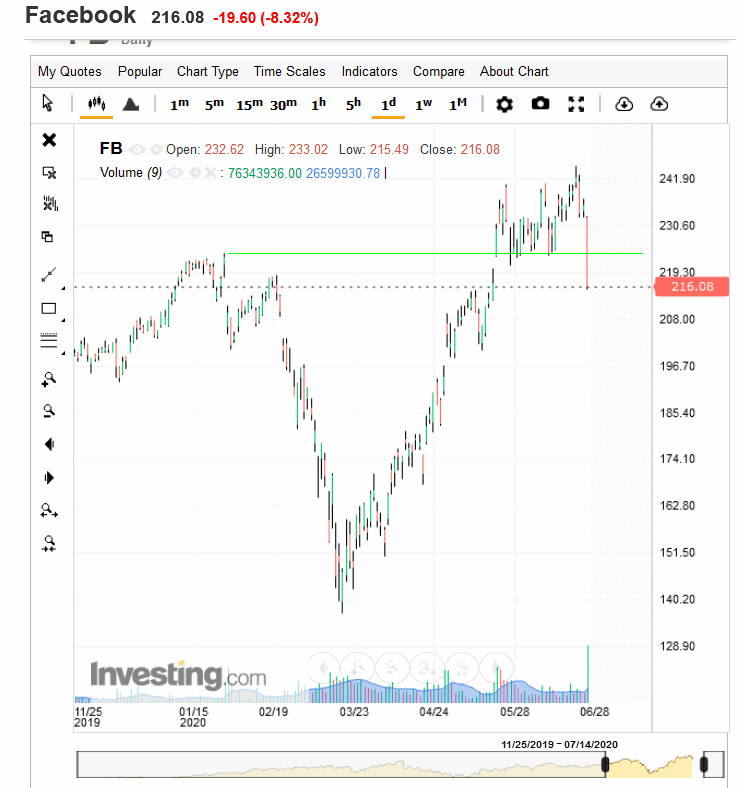
Task: Select the candlestick chart type icon
Action: (x=97, y=104)
